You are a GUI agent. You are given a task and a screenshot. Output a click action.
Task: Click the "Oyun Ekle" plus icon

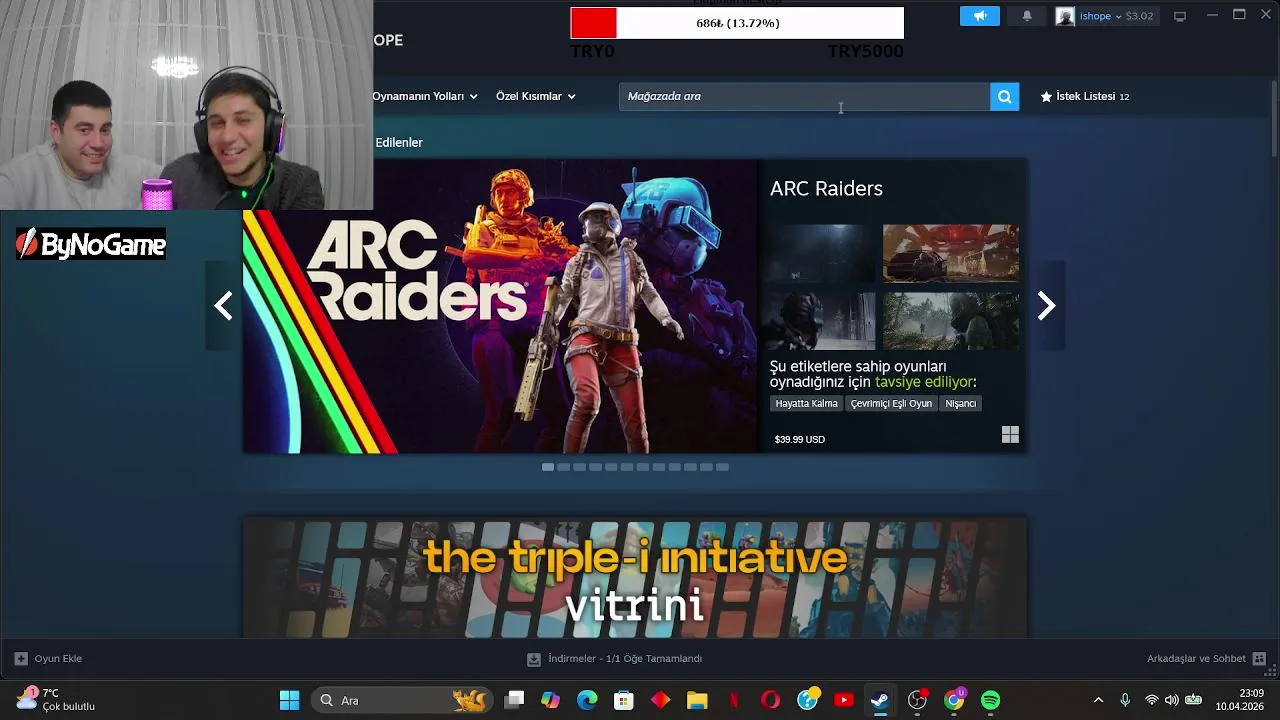click(21, 659)
